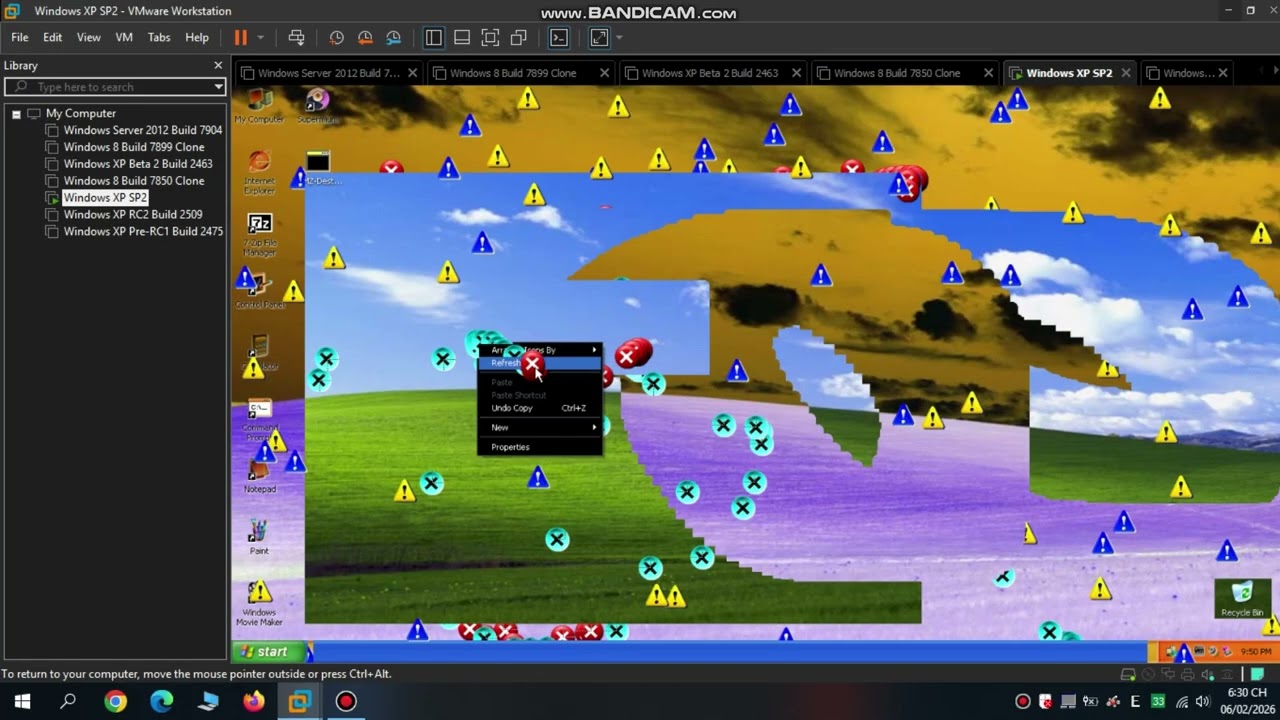Open the stretch guest dropdown arrow
This screenshot has height=720, width=1280.
619,38
